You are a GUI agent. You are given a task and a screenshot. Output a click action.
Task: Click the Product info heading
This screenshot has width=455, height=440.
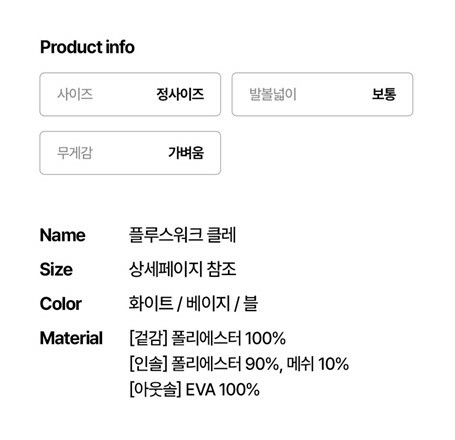(x=87, y=47)
